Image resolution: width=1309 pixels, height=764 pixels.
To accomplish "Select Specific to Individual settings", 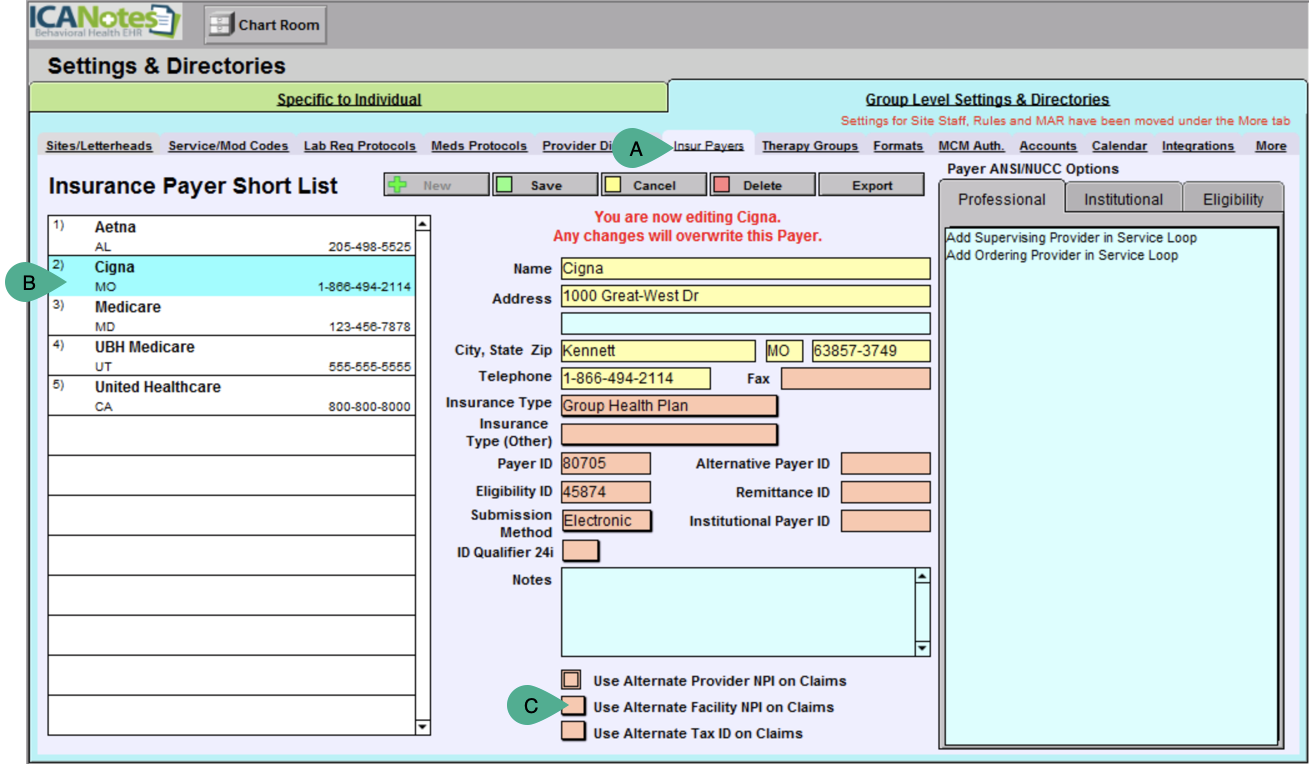I will click(349, 99).
